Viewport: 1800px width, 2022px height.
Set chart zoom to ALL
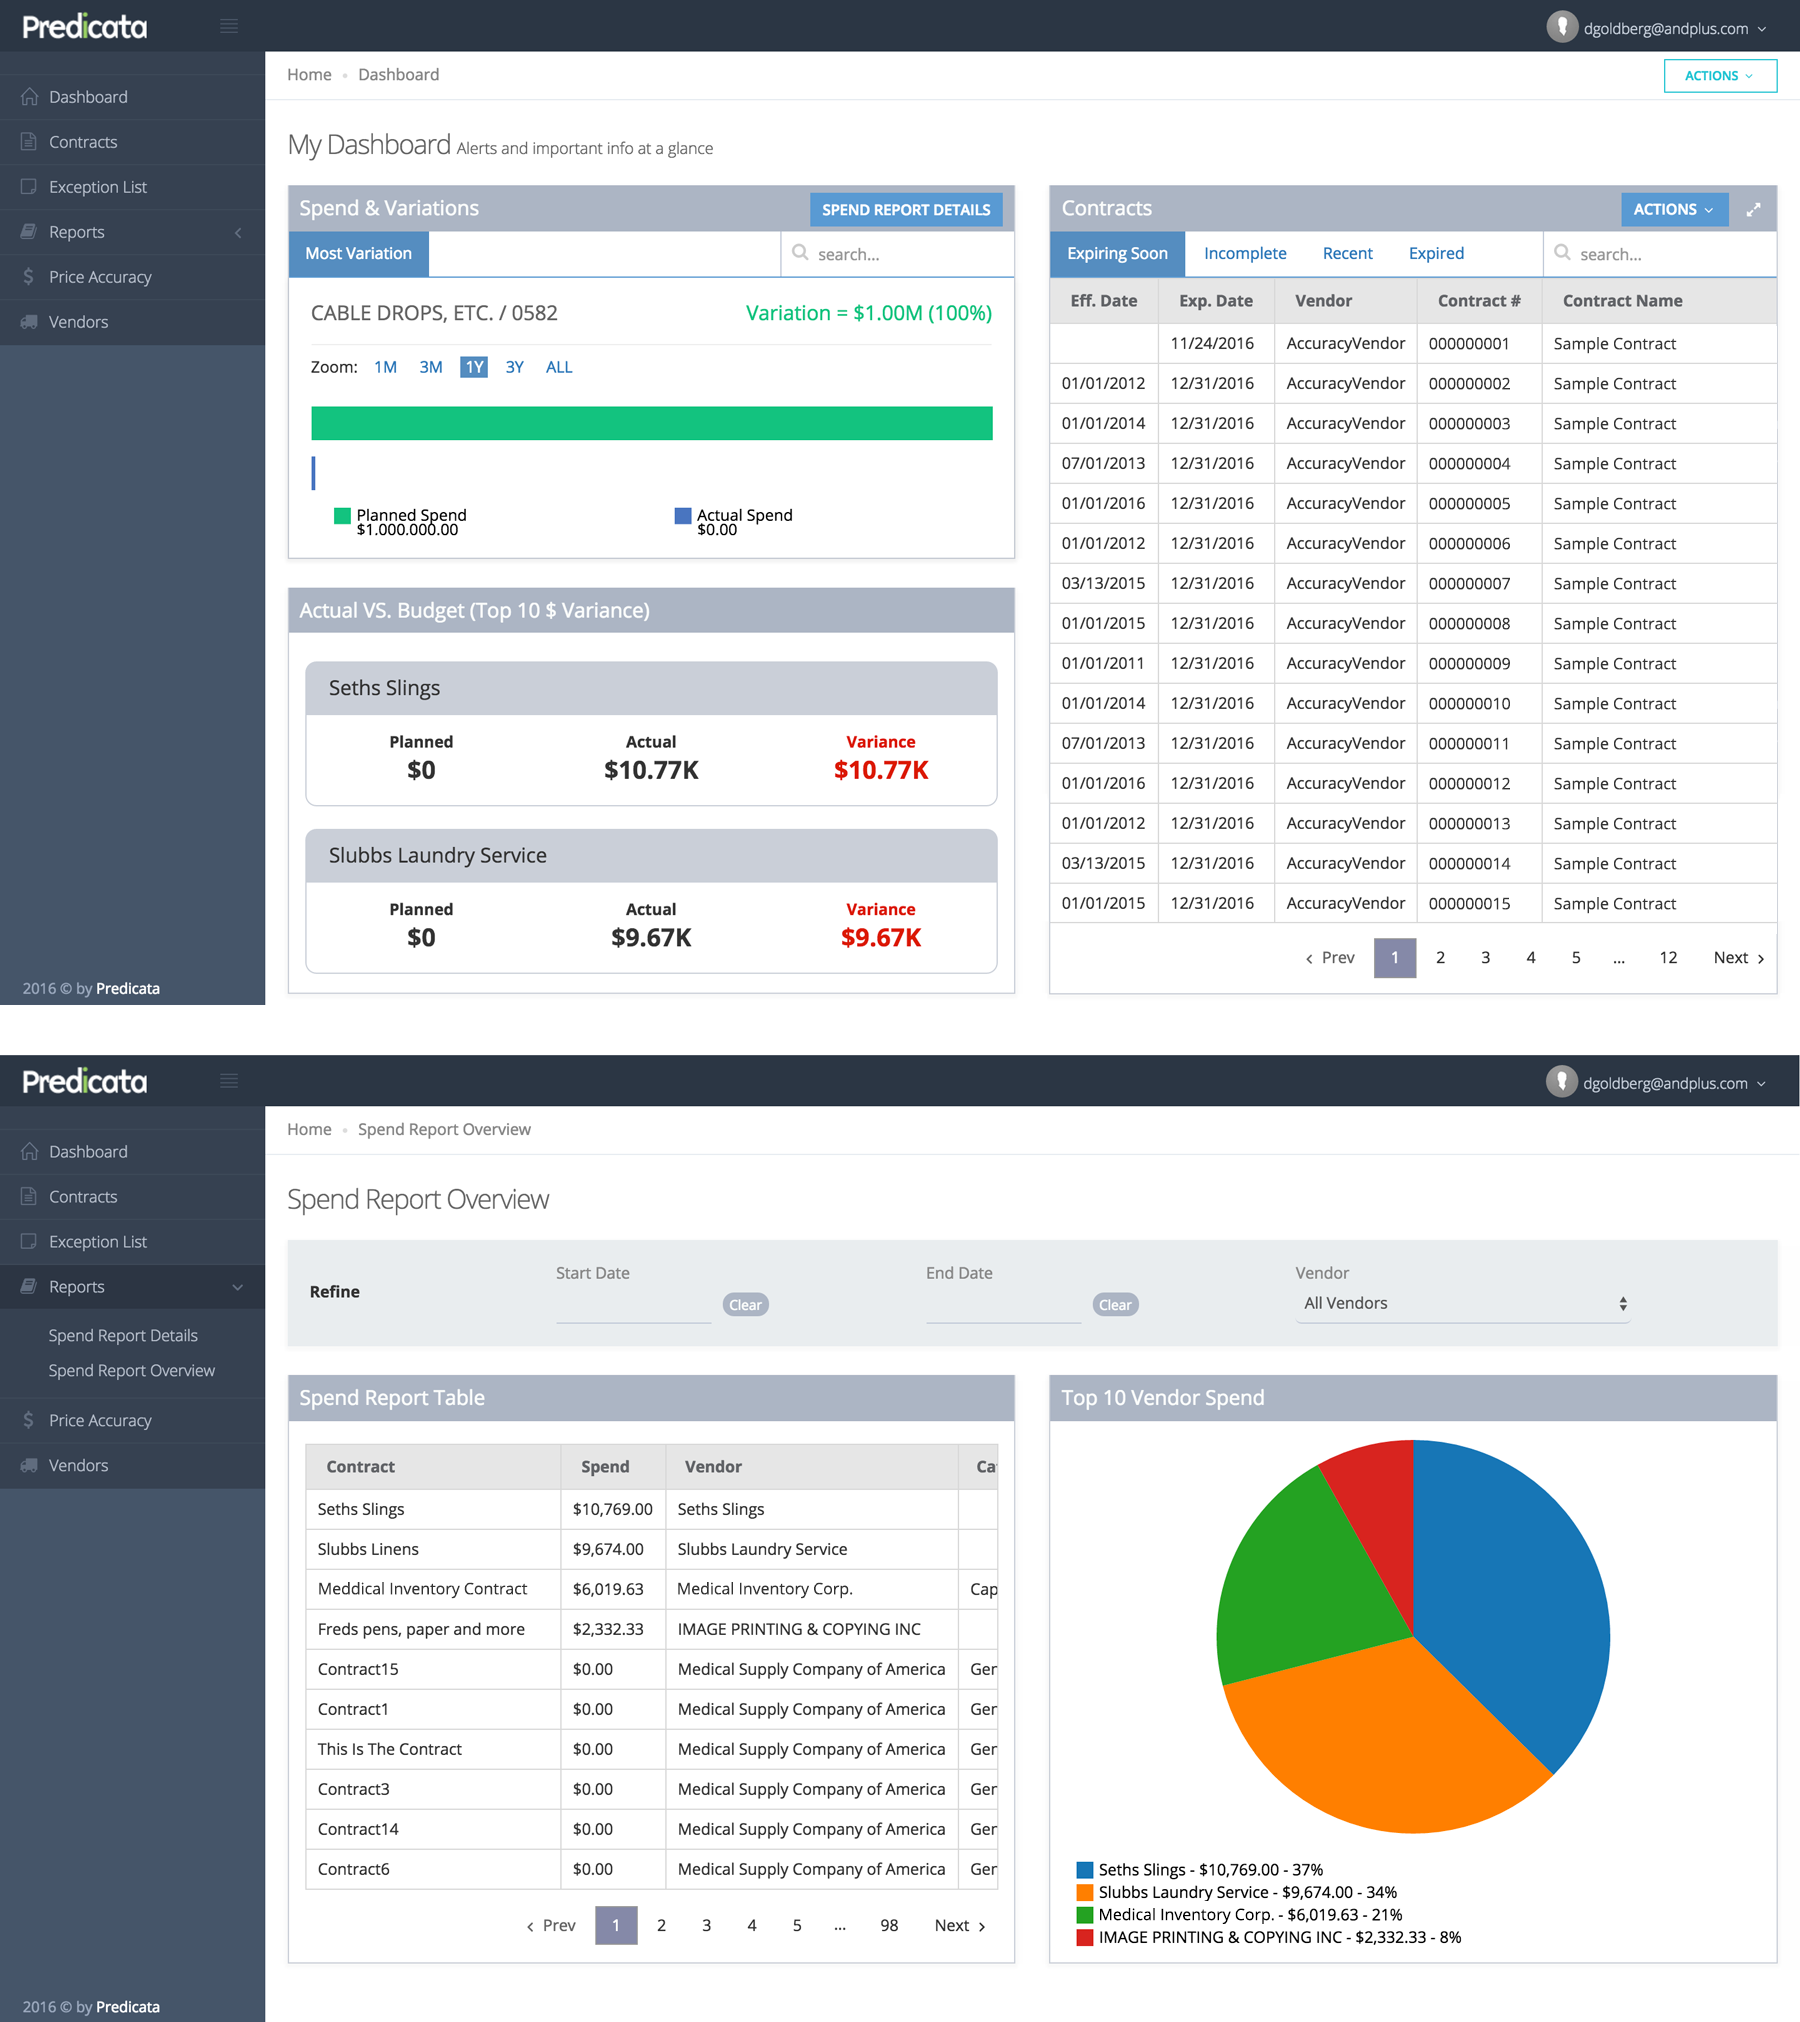point(559,367)
